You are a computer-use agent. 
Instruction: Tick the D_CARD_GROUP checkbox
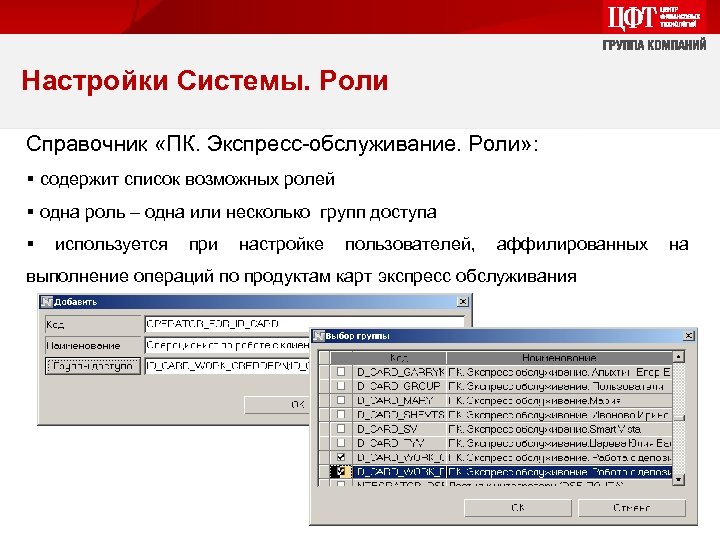click(341, 386)
